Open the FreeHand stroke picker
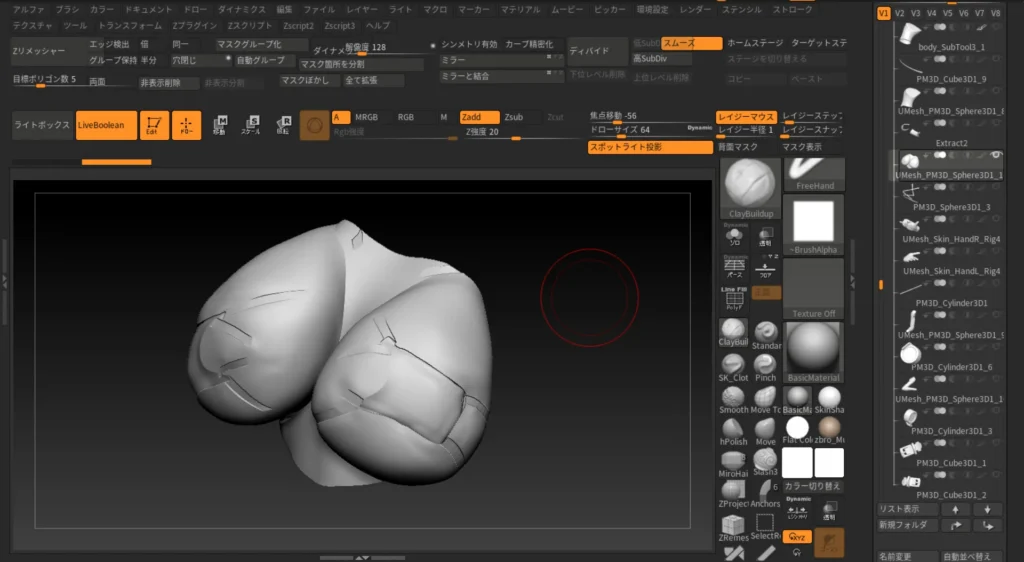1024x562 pixels. [814, 173]
